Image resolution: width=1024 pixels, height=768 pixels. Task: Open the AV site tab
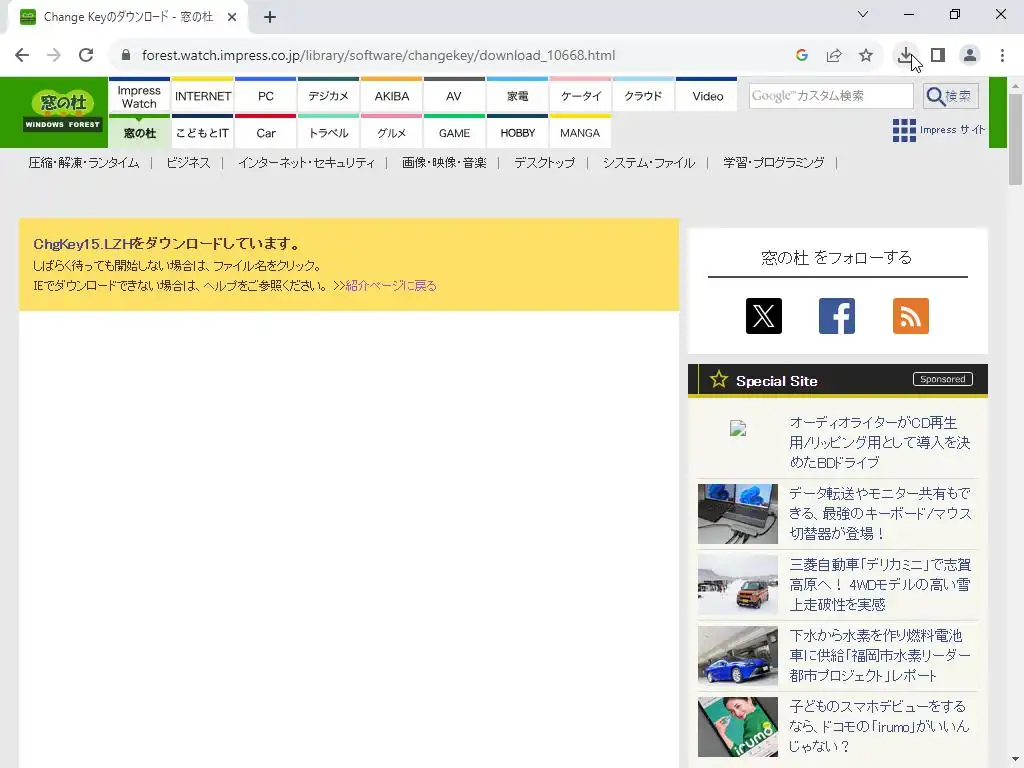[x=454, y=96]
